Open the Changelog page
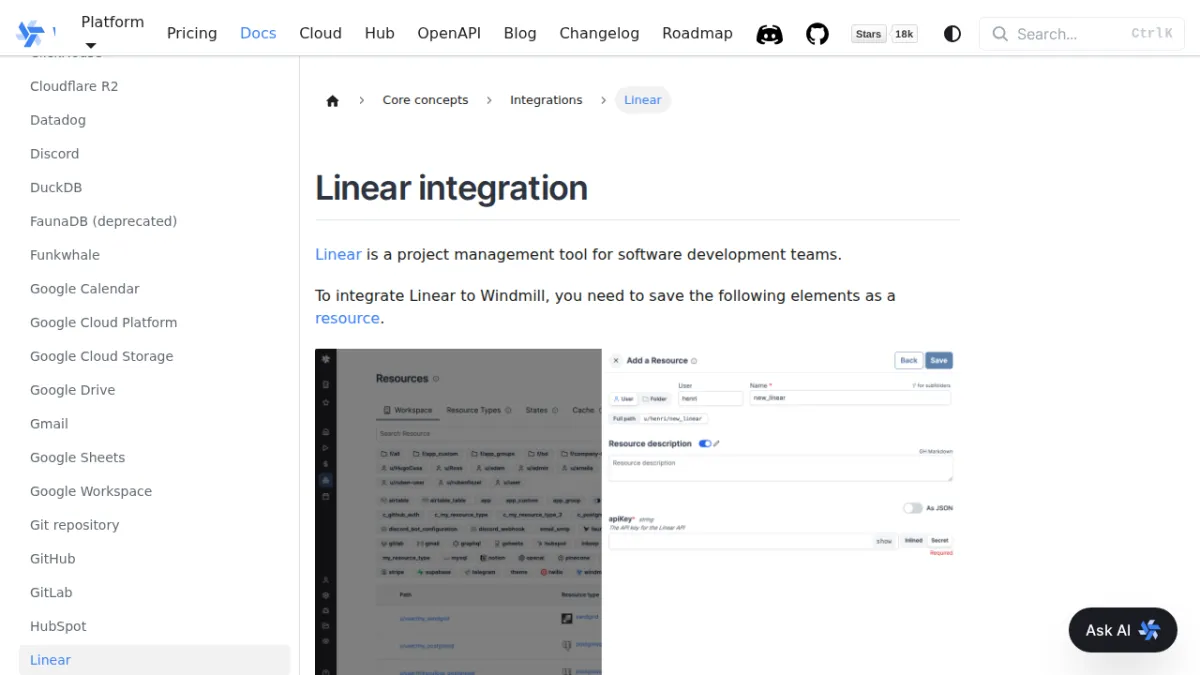Image resolution: width=1200 pixels, height=675 pixels. pos(599,33)
